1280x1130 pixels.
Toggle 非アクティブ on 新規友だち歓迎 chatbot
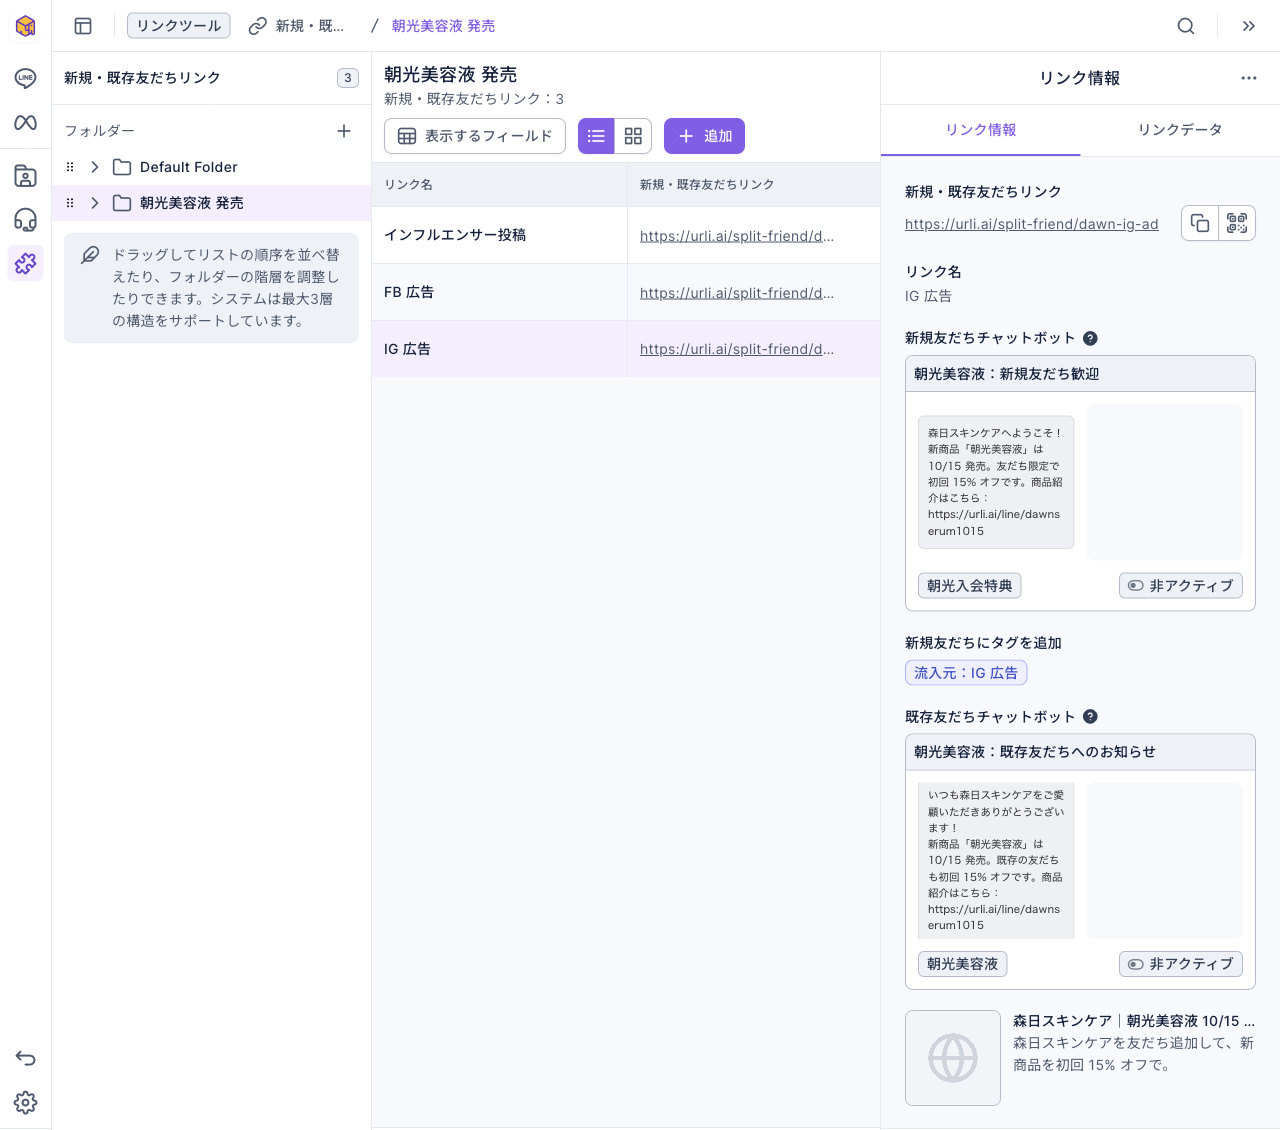pos(1180,586)
